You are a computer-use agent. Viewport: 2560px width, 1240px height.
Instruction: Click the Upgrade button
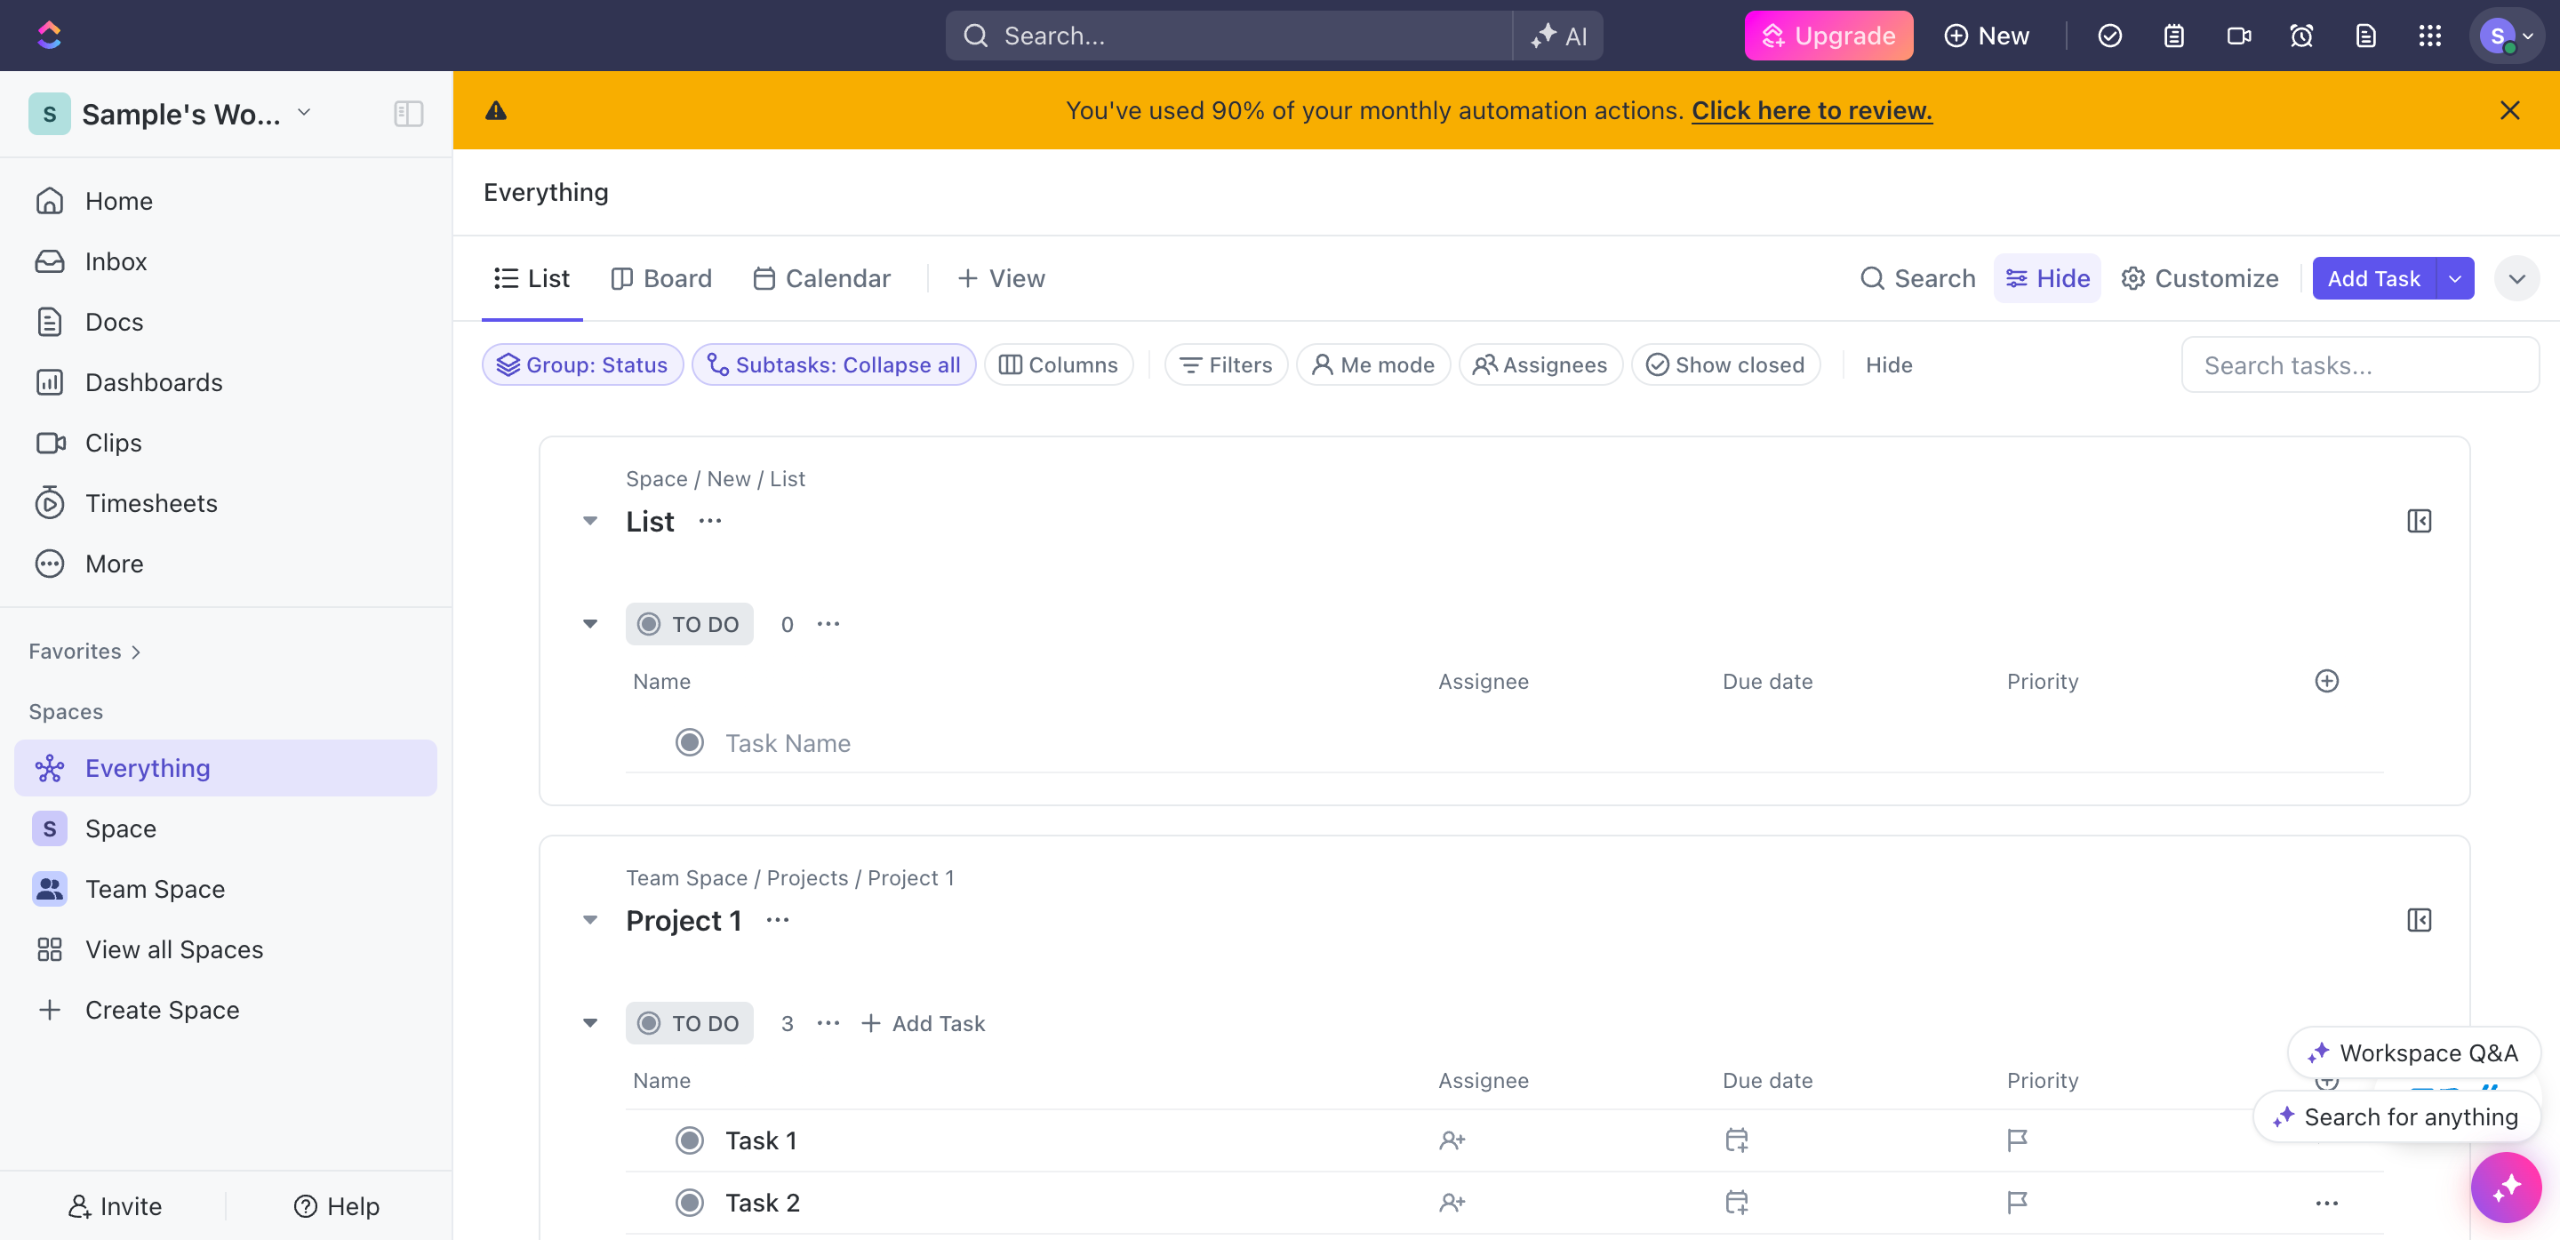1828,36
